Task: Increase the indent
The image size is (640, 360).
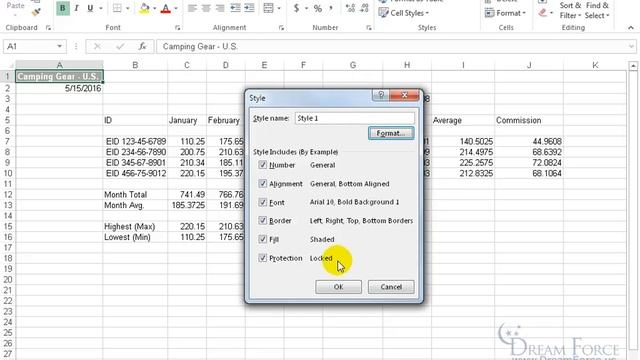Action: 249,9
